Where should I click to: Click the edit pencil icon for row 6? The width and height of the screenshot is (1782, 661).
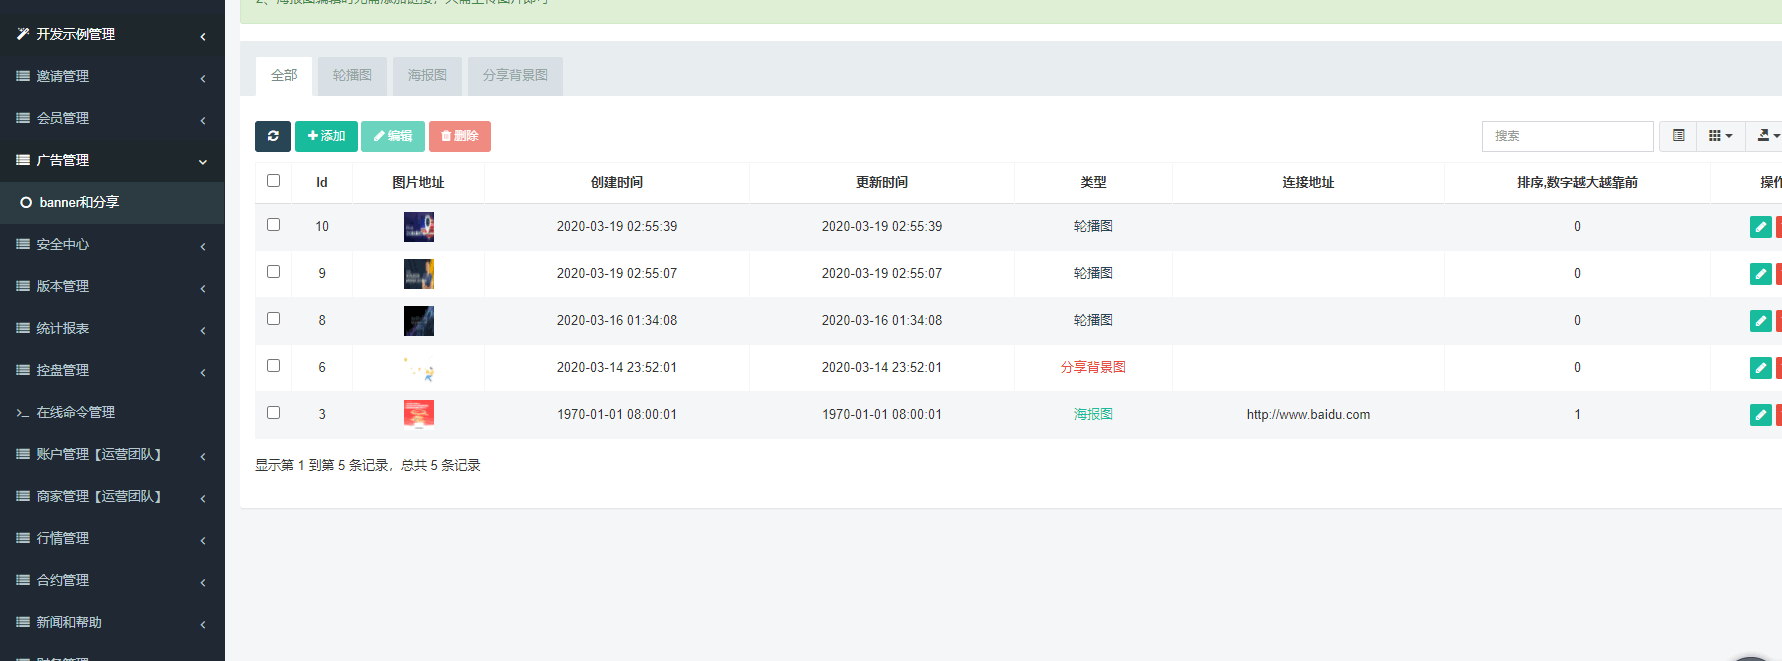click(x=1760, y=368)
